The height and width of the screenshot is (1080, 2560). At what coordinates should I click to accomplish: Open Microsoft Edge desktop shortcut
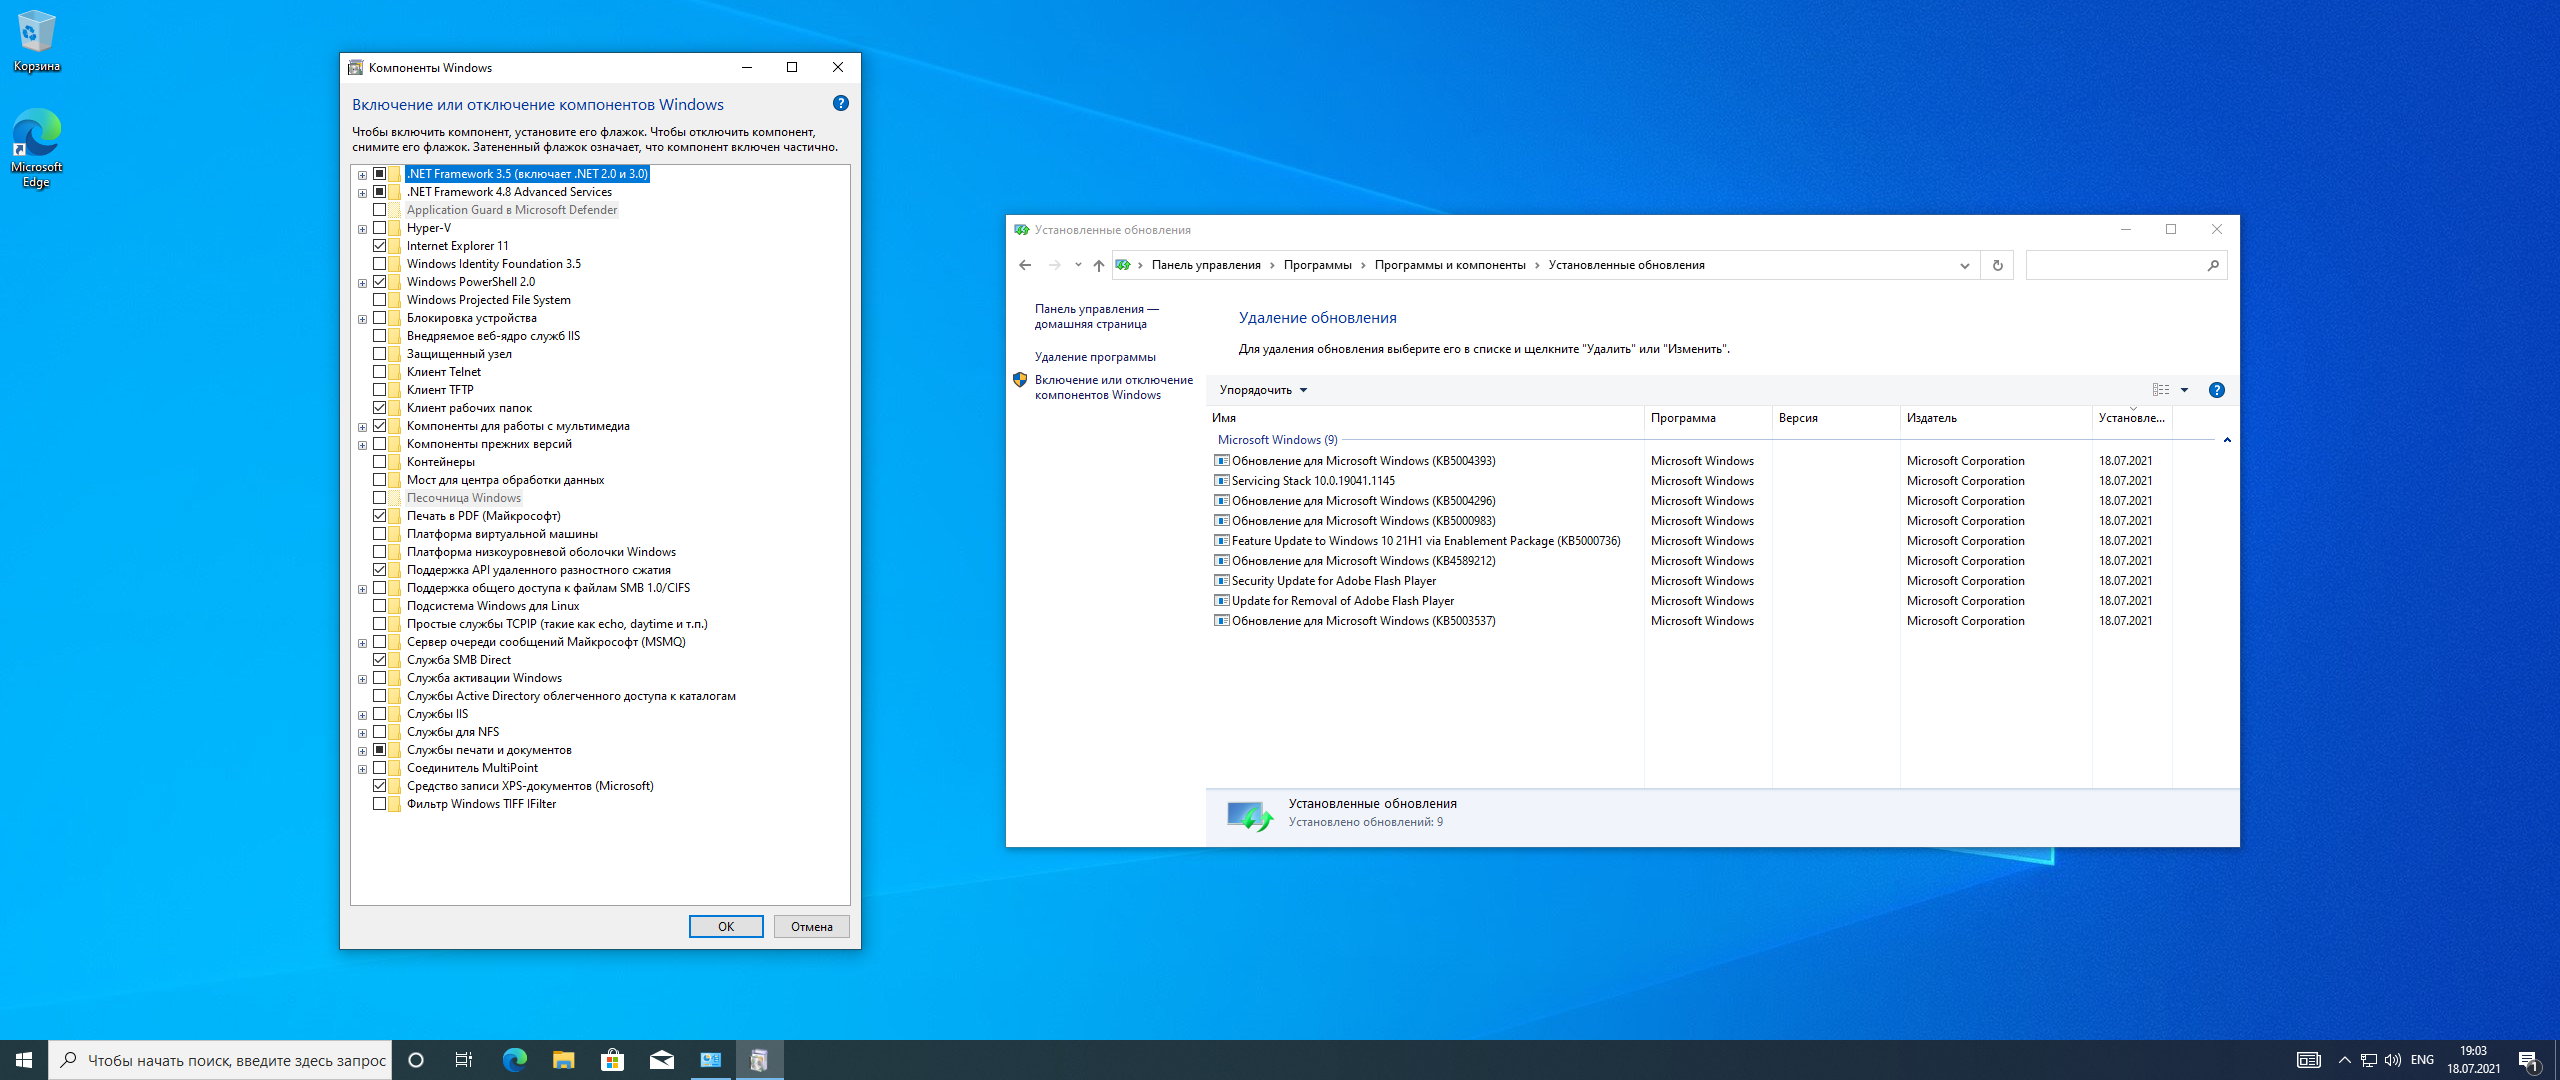(x=36, y=147)
